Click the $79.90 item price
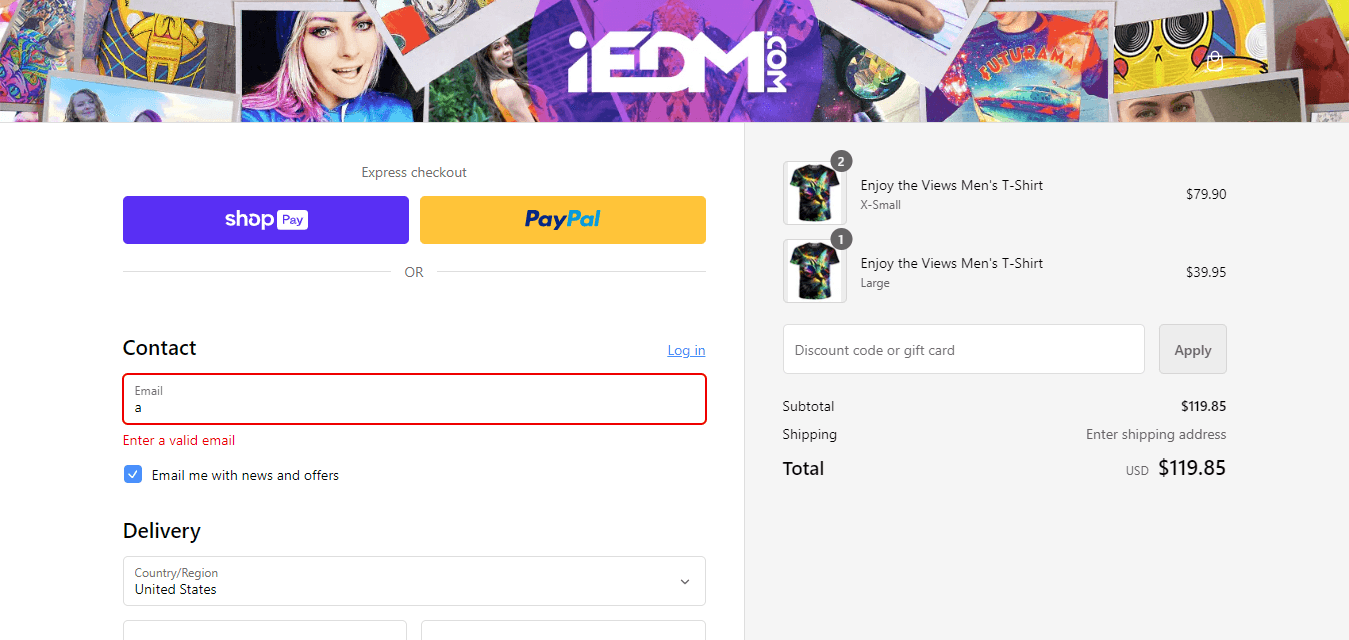Image resolution: width=1349 pixels, height=640 pixels. 1205,194
